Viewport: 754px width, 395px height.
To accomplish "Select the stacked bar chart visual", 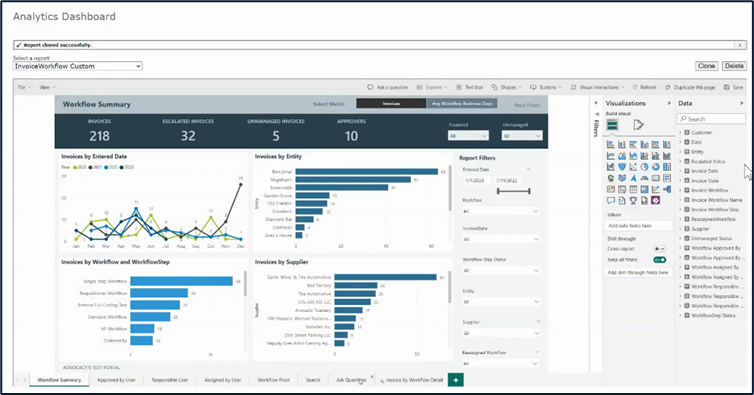I will click(x=611, y=144).
